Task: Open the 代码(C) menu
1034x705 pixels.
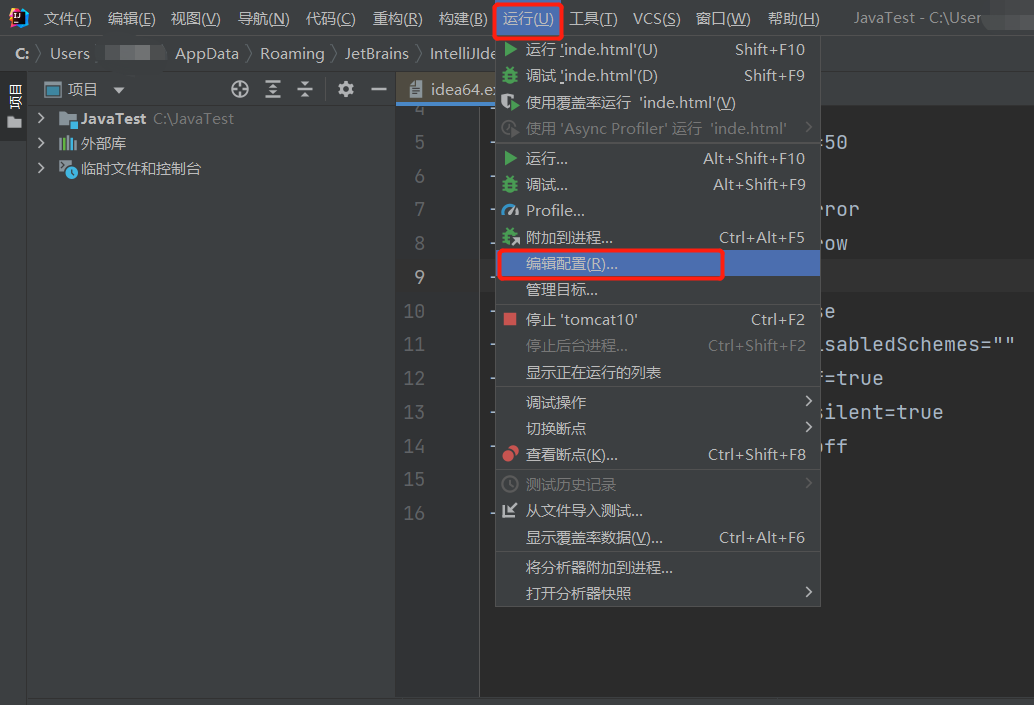Action: [x=330, y=18]
